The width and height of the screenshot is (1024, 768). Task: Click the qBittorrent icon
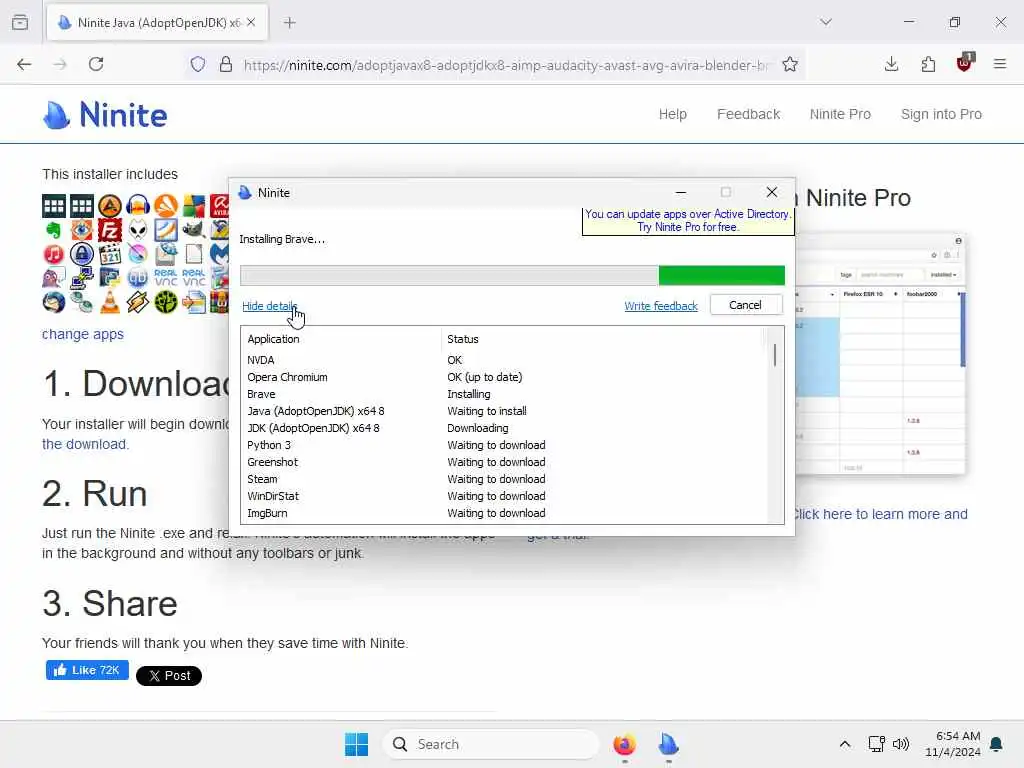[138, 278]
